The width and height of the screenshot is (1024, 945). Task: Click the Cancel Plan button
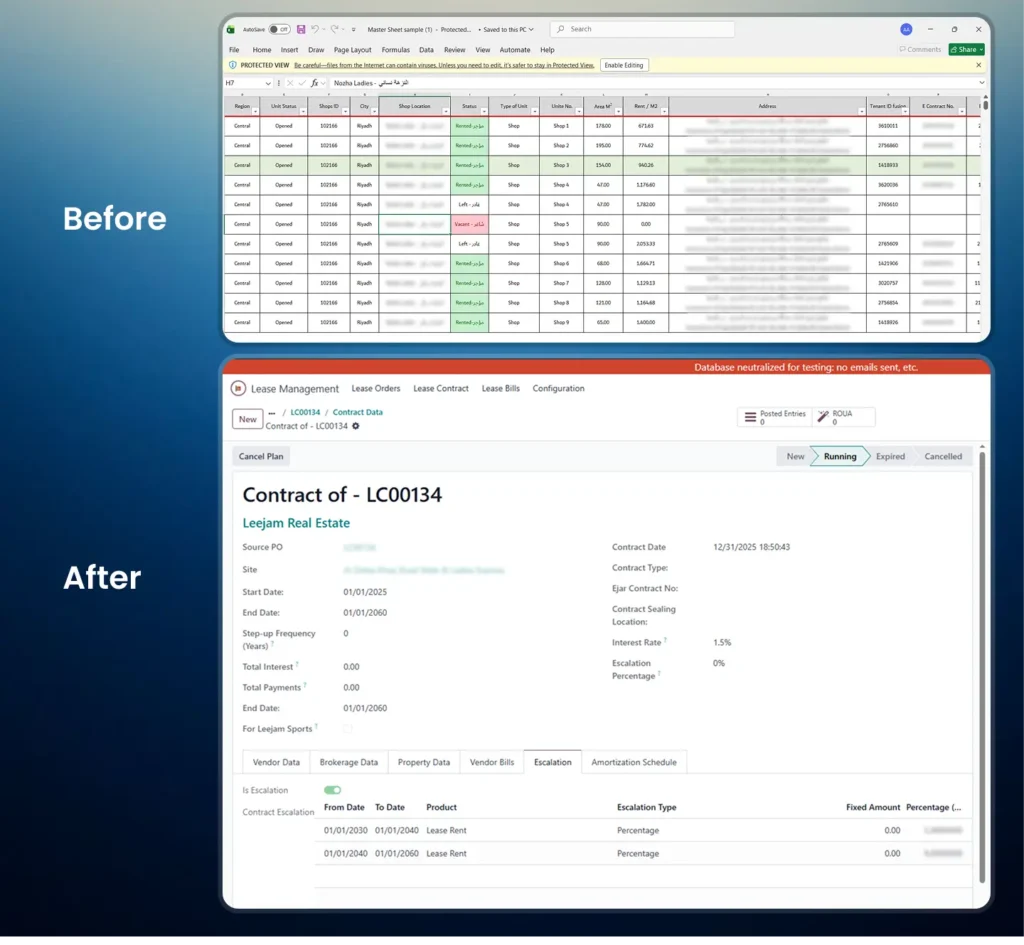(261, 456)
